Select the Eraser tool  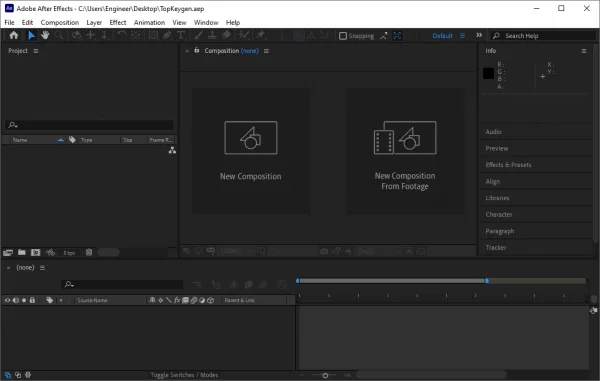pos(226,35)
